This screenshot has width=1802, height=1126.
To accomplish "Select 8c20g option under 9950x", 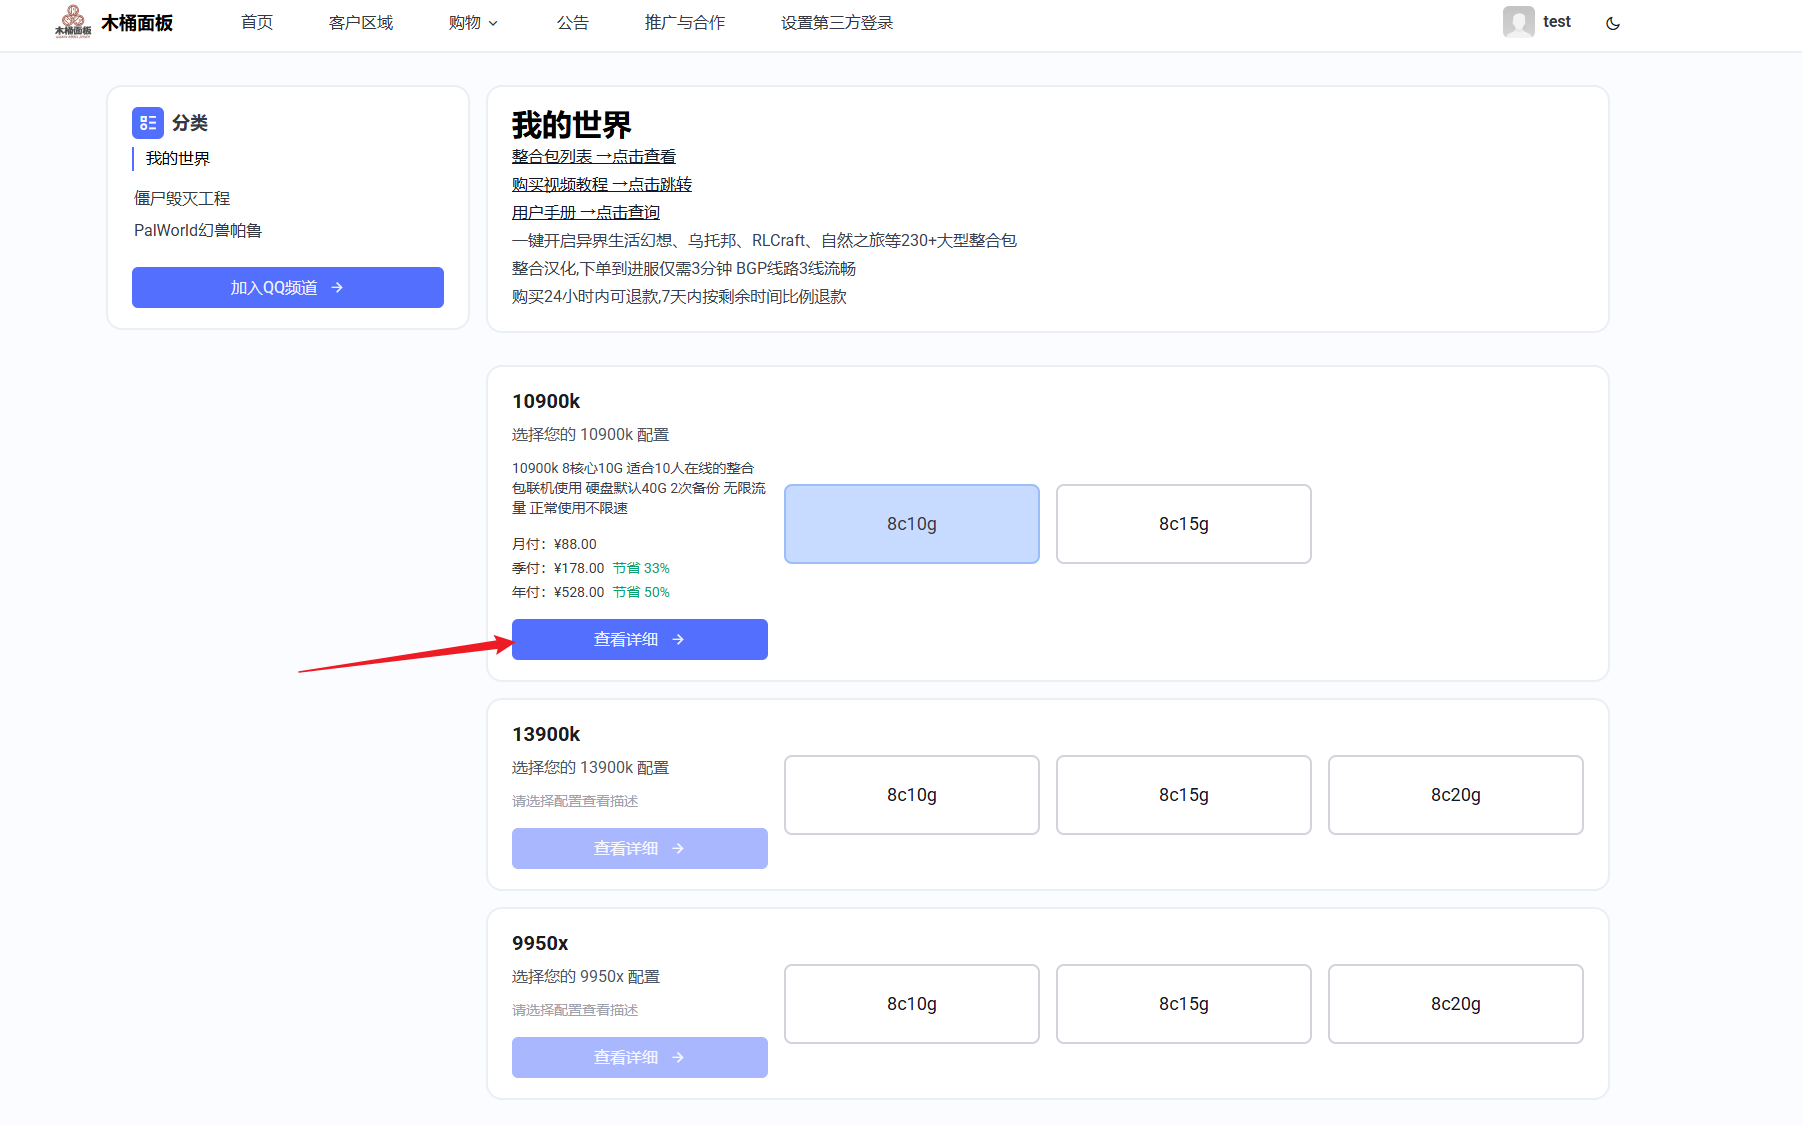I will pos(1456,1004).
